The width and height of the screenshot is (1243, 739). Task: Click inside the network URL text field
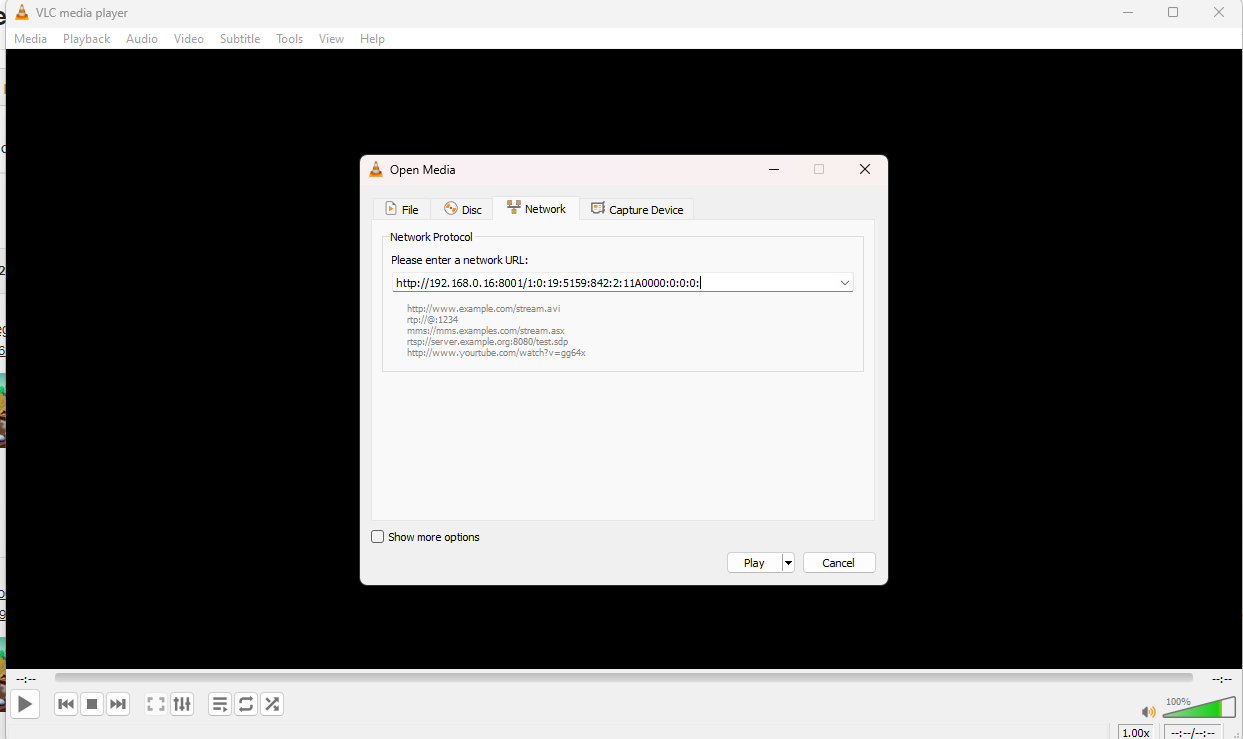pos(610,283)
